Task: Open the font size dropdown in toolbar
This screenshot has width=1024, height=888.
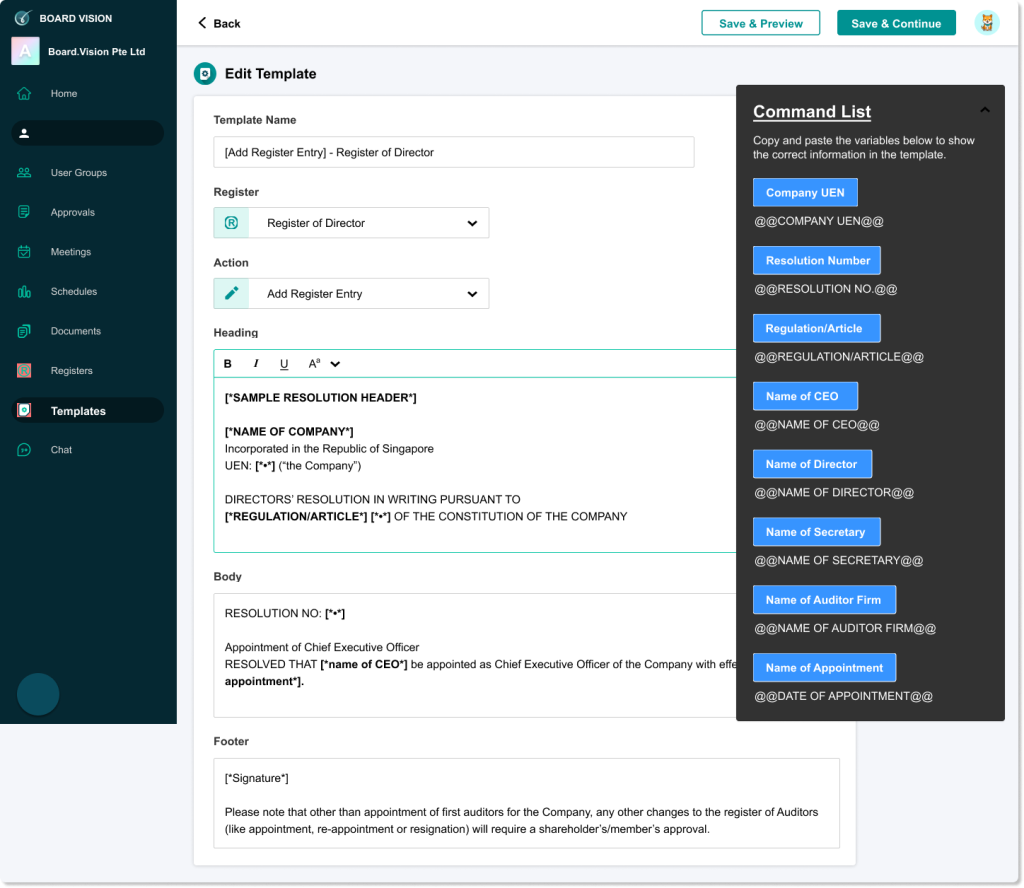Action: (324, 364)
